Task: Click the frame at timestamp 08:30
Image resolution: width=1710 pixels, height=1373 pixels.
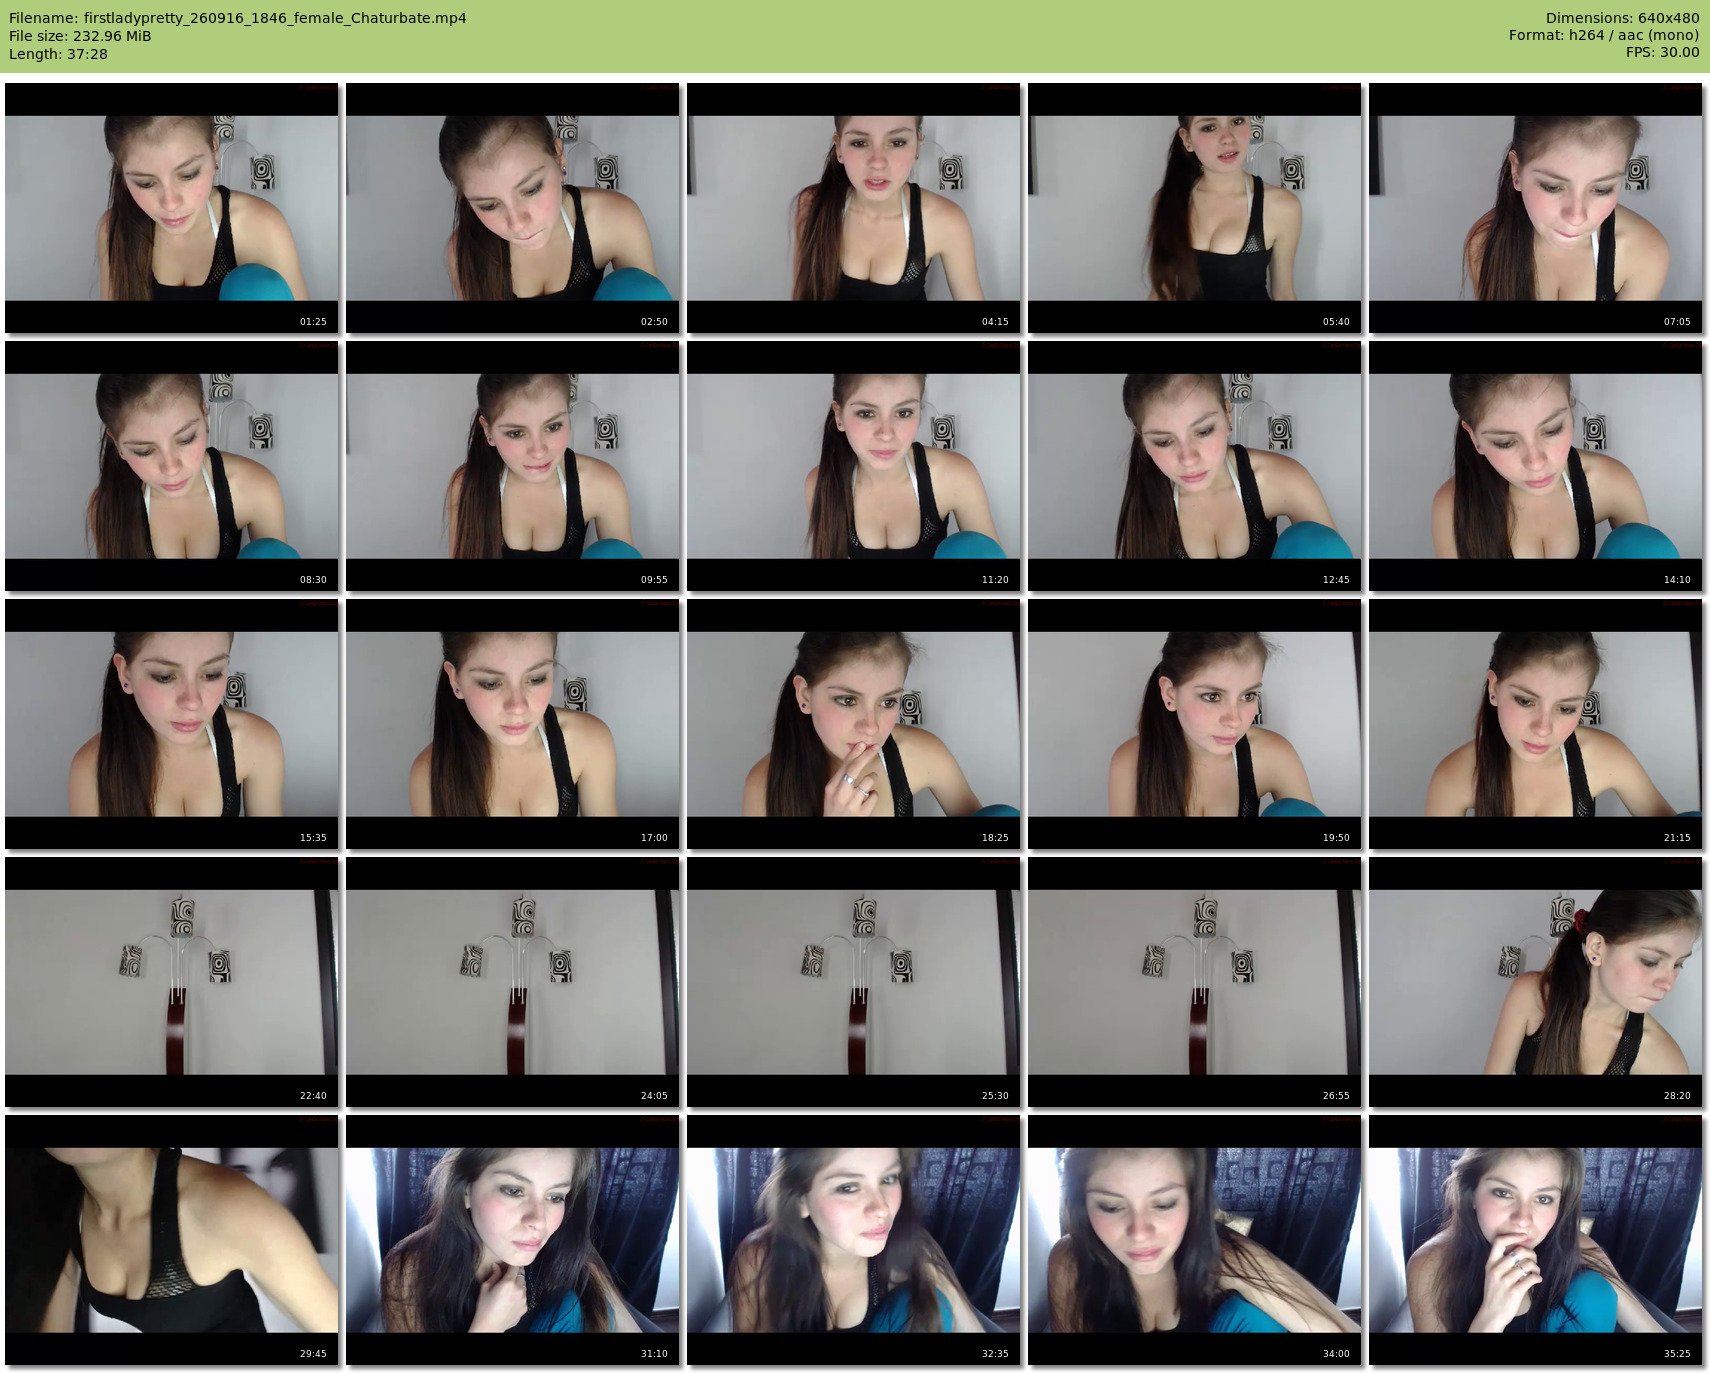Action: (171, 466)
